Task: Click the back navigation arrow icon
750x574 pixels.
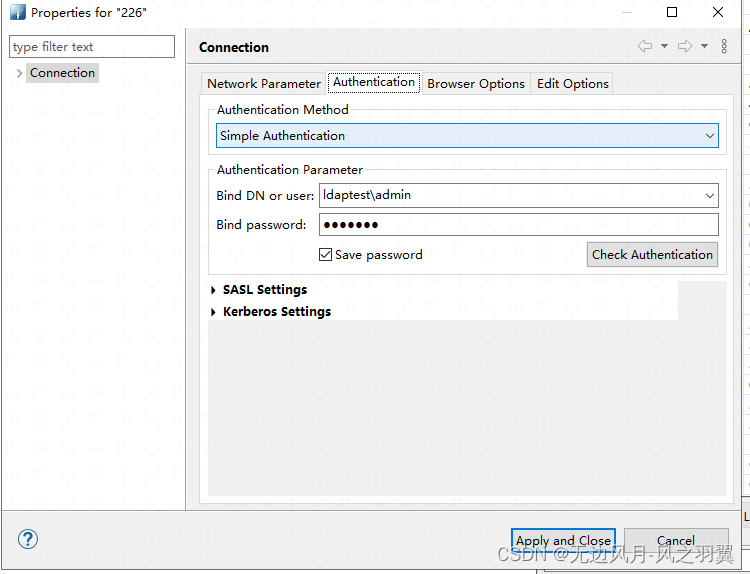Action: [645, 46]
